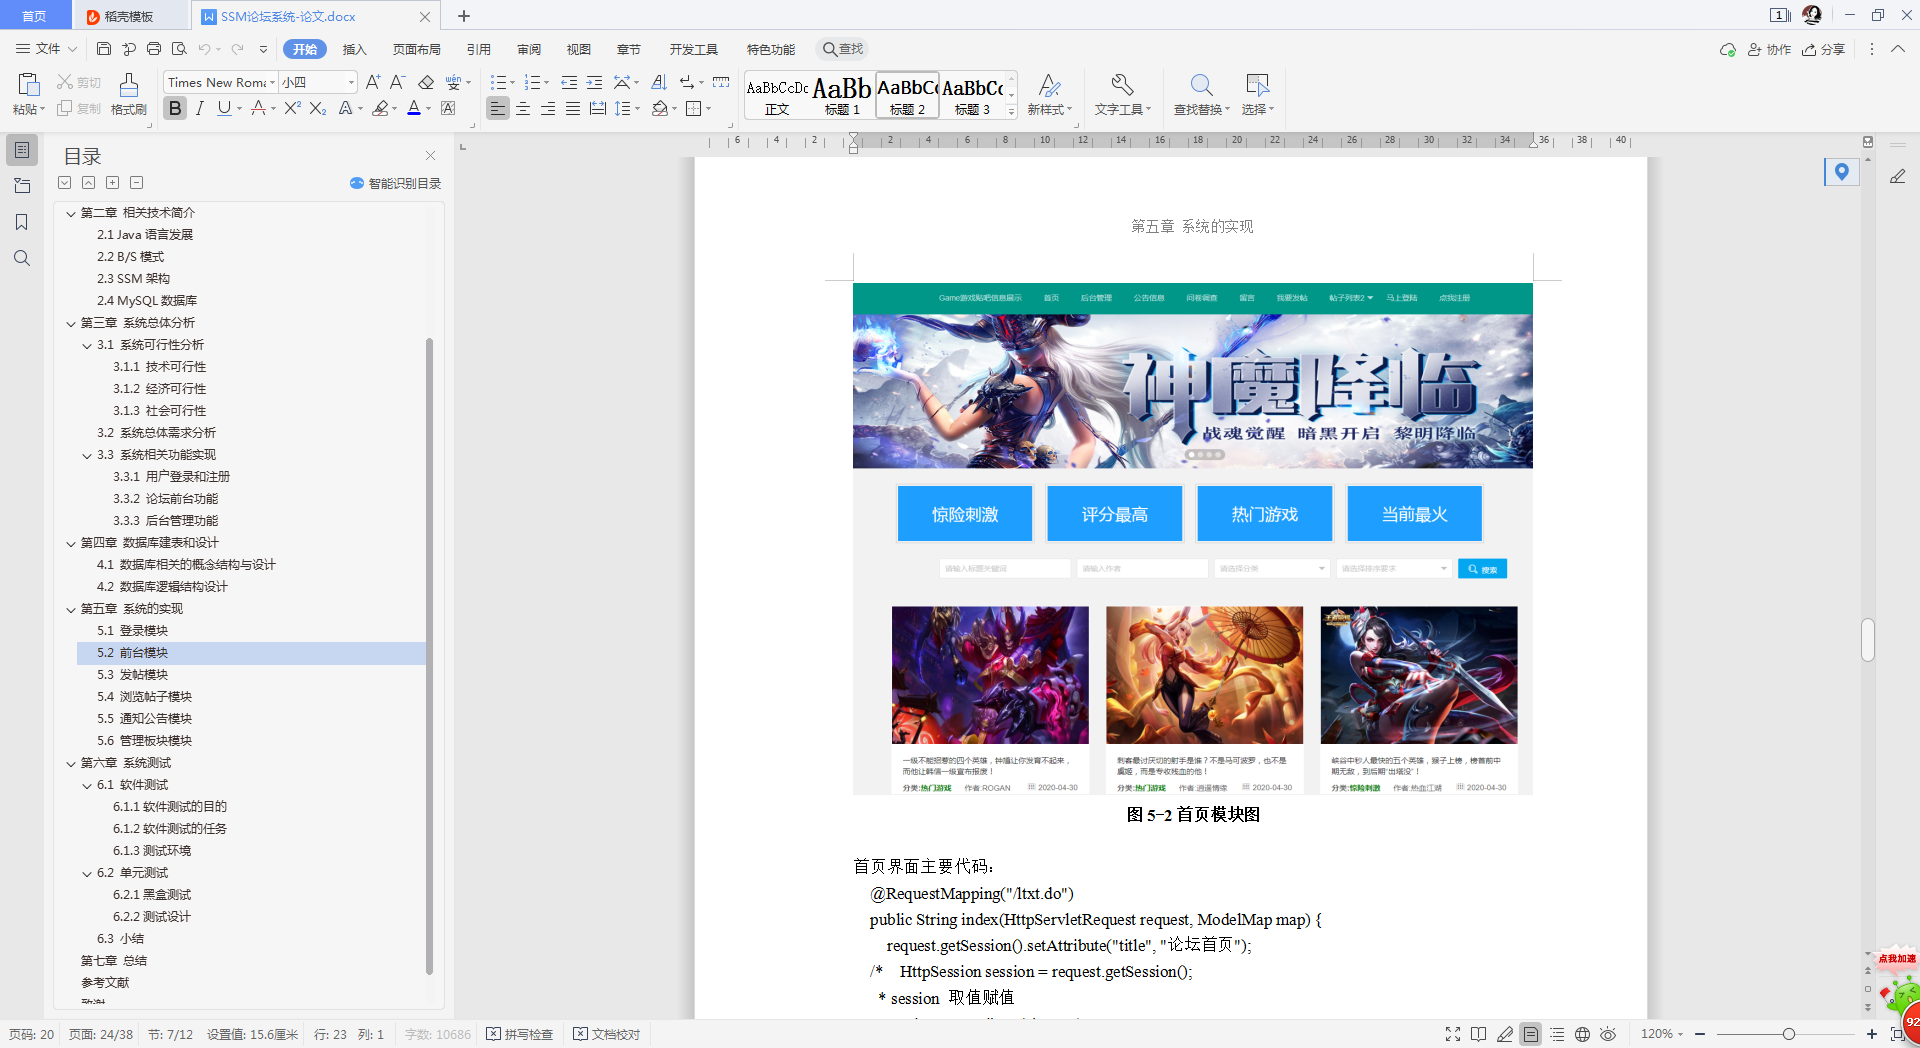This screenshot has width=1920, height=1048.
Task: Apply the 标题 1 style
Action: pyautogui.click(x=842, y=97)
